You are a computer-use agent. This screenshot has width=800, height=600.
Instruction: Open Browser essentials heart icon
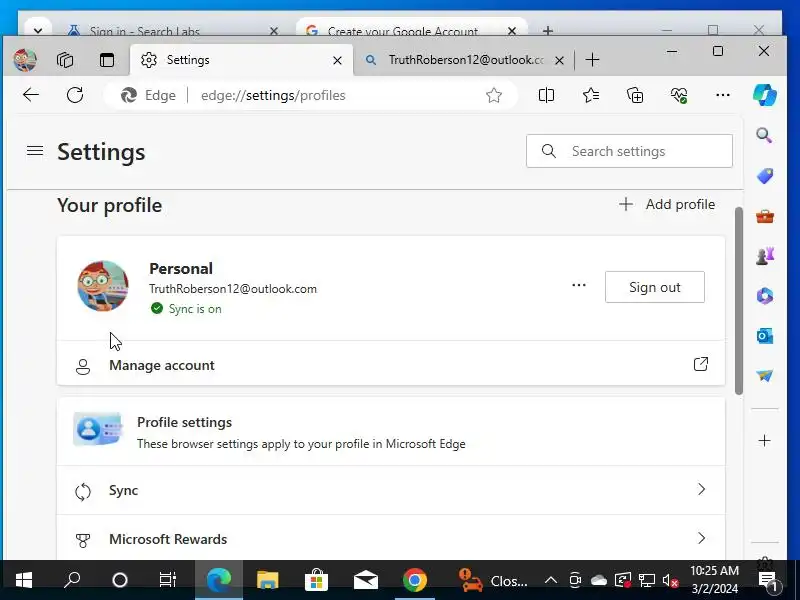(x=679, y=95)
